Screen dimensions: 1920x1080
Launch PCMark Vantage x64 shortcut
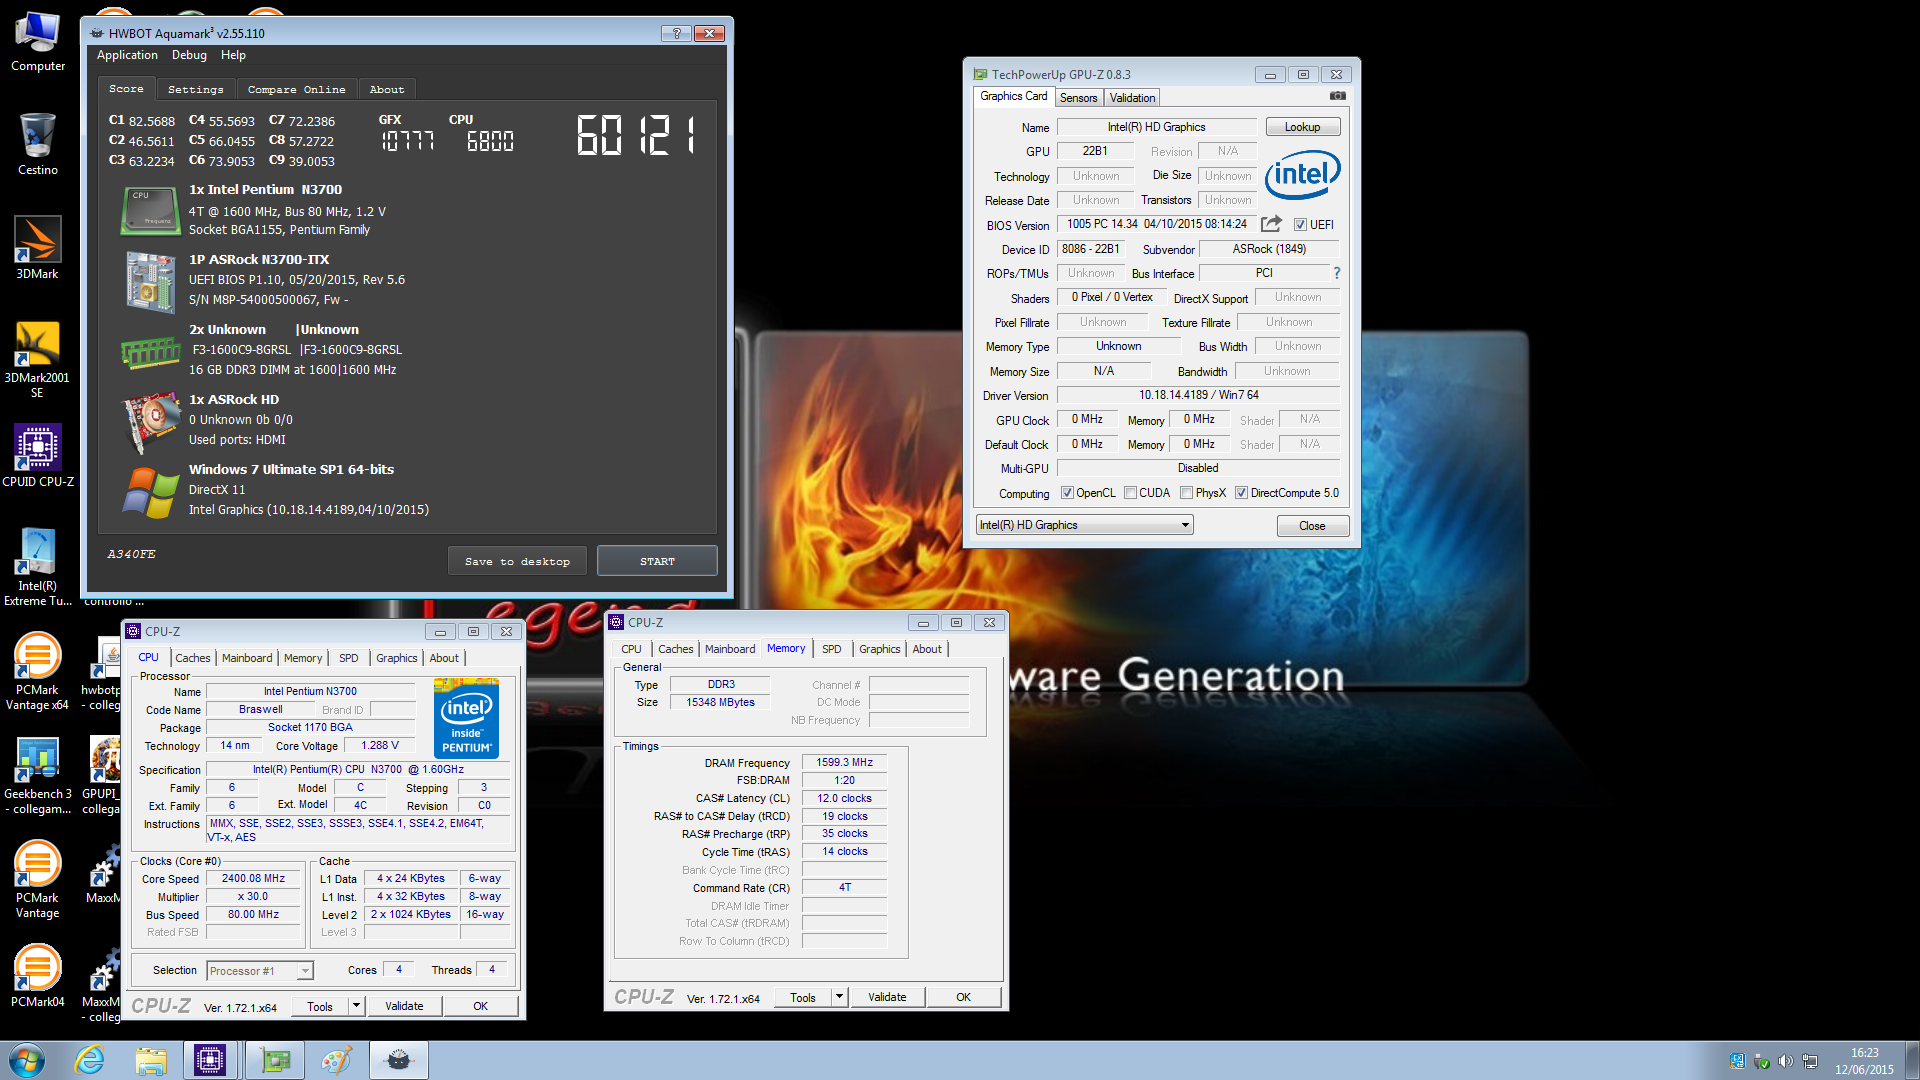point(37,670)
